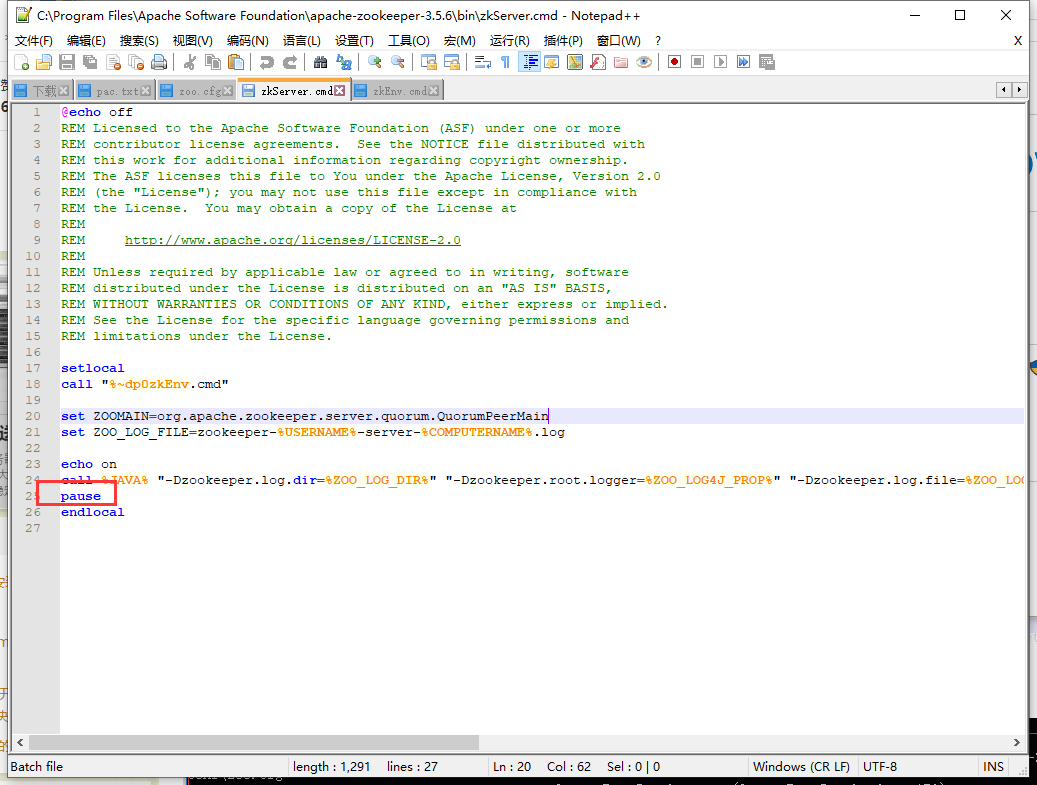The width and height of the screenshot is (1037, 785).
Task: Close the zkEnv.cmd tab
Action: click(x=434, y=89)
